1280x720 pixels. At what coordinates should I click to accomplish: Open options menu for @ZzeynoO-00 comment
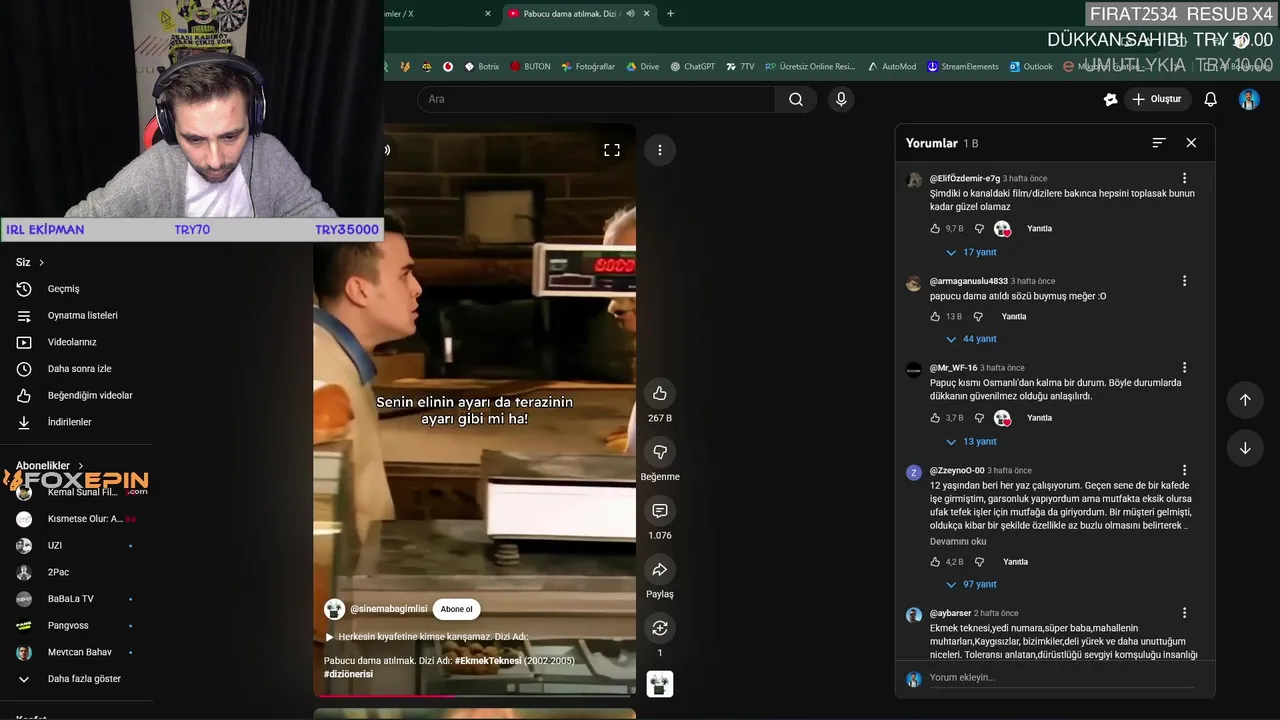[x=1185, y=471]
